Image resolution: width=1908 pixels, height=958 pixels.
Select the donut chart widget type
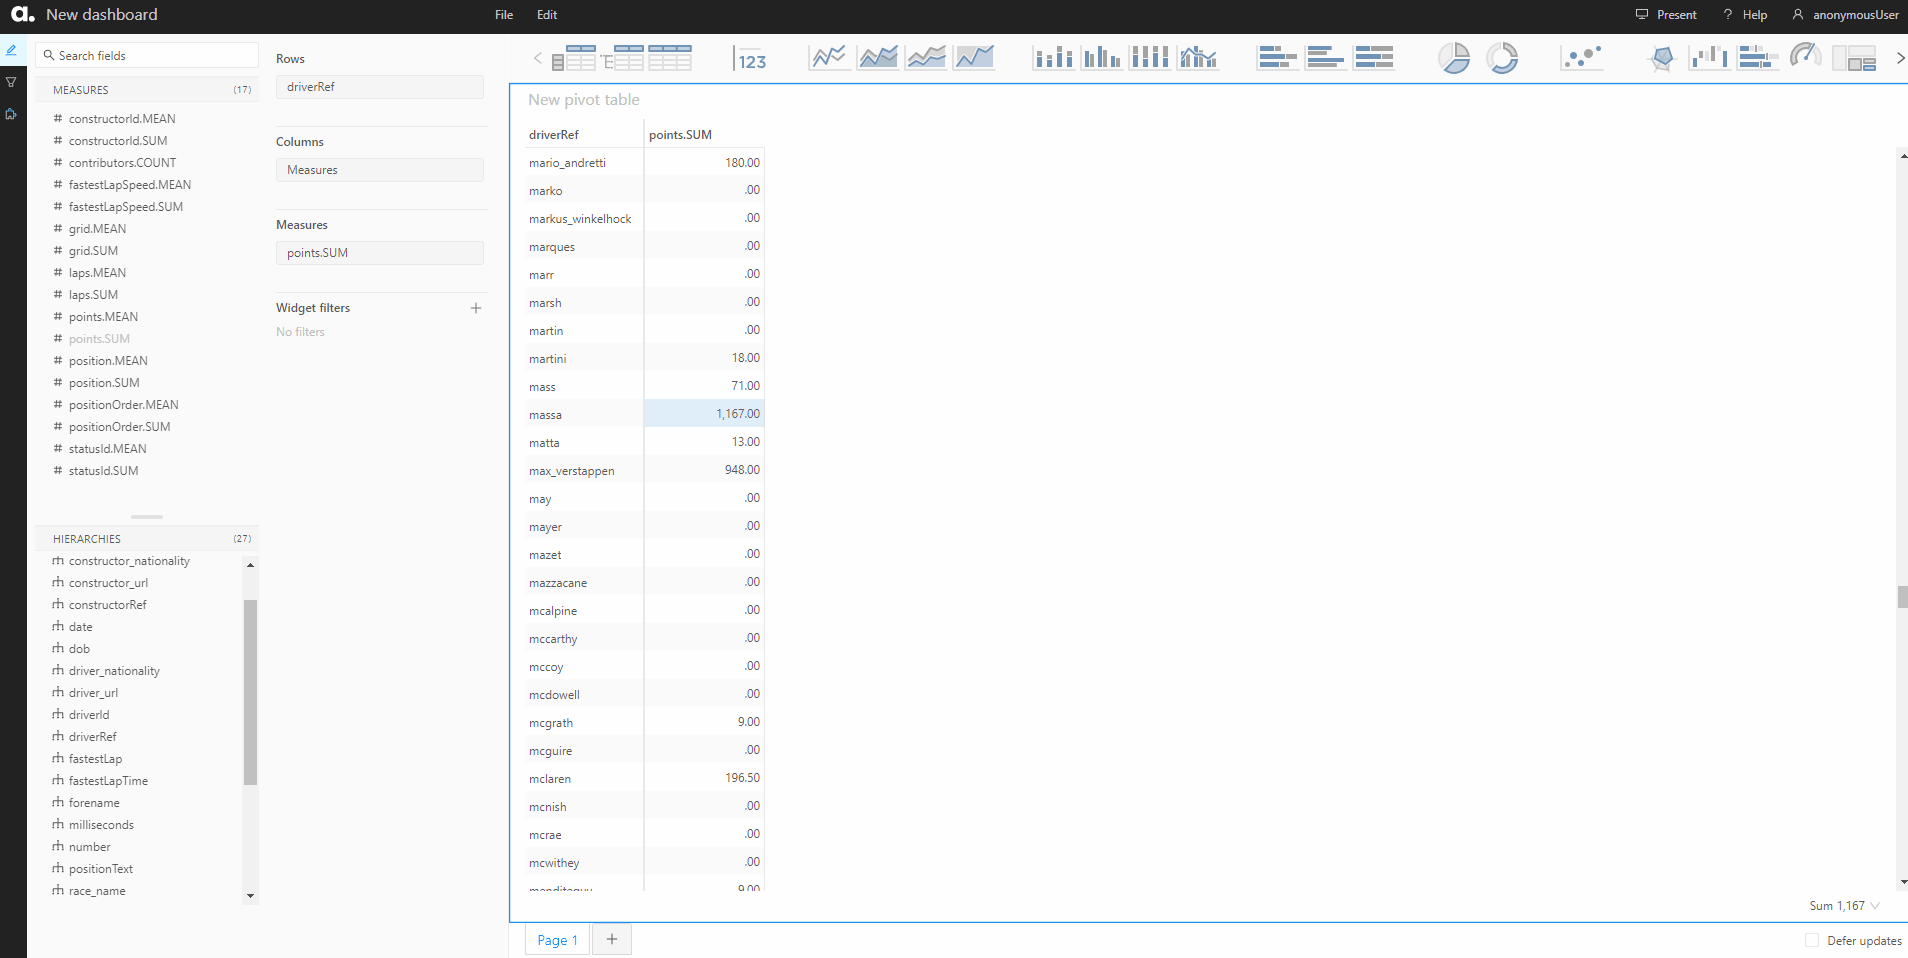1505,57
